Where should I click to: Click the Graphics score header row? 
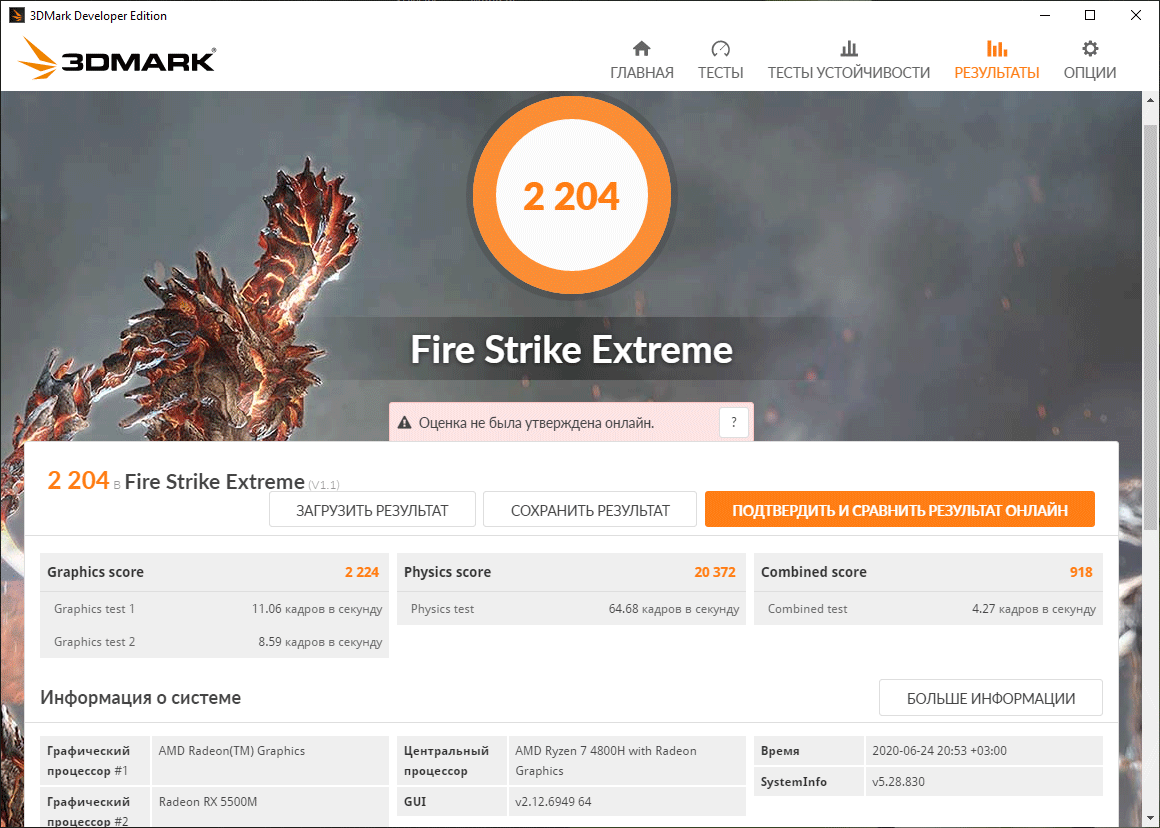tap(214, 572)
